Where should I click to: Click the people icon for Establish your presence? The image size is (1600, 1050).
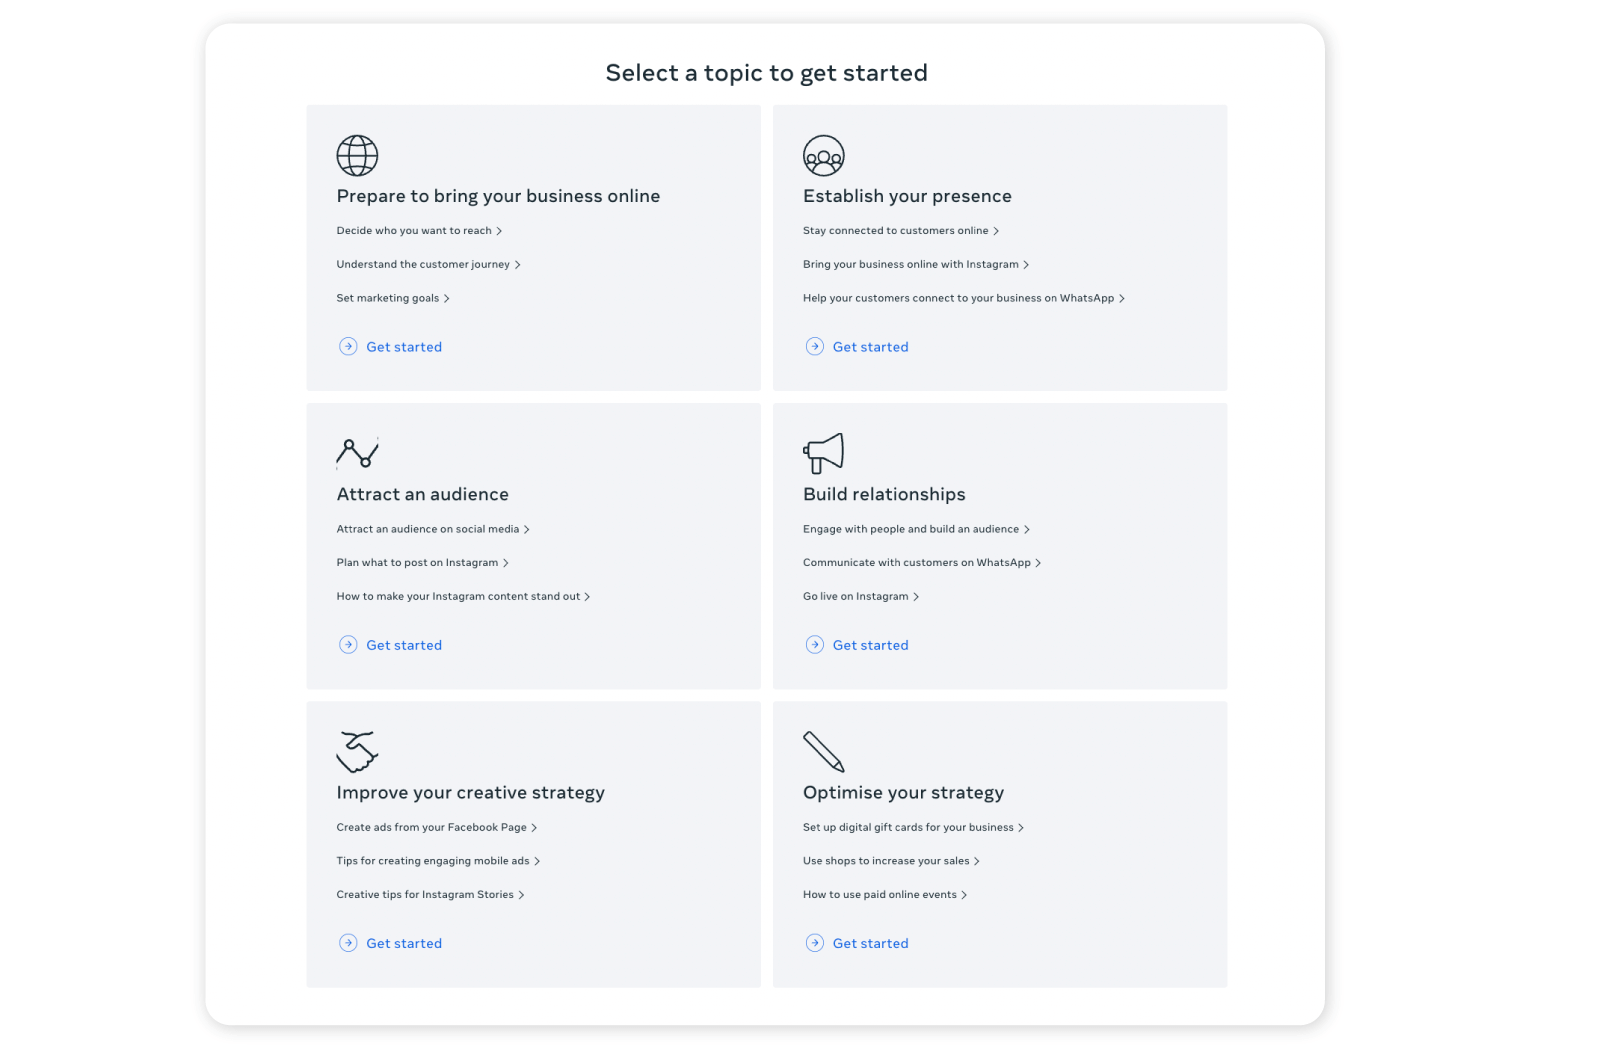[822, 155]
